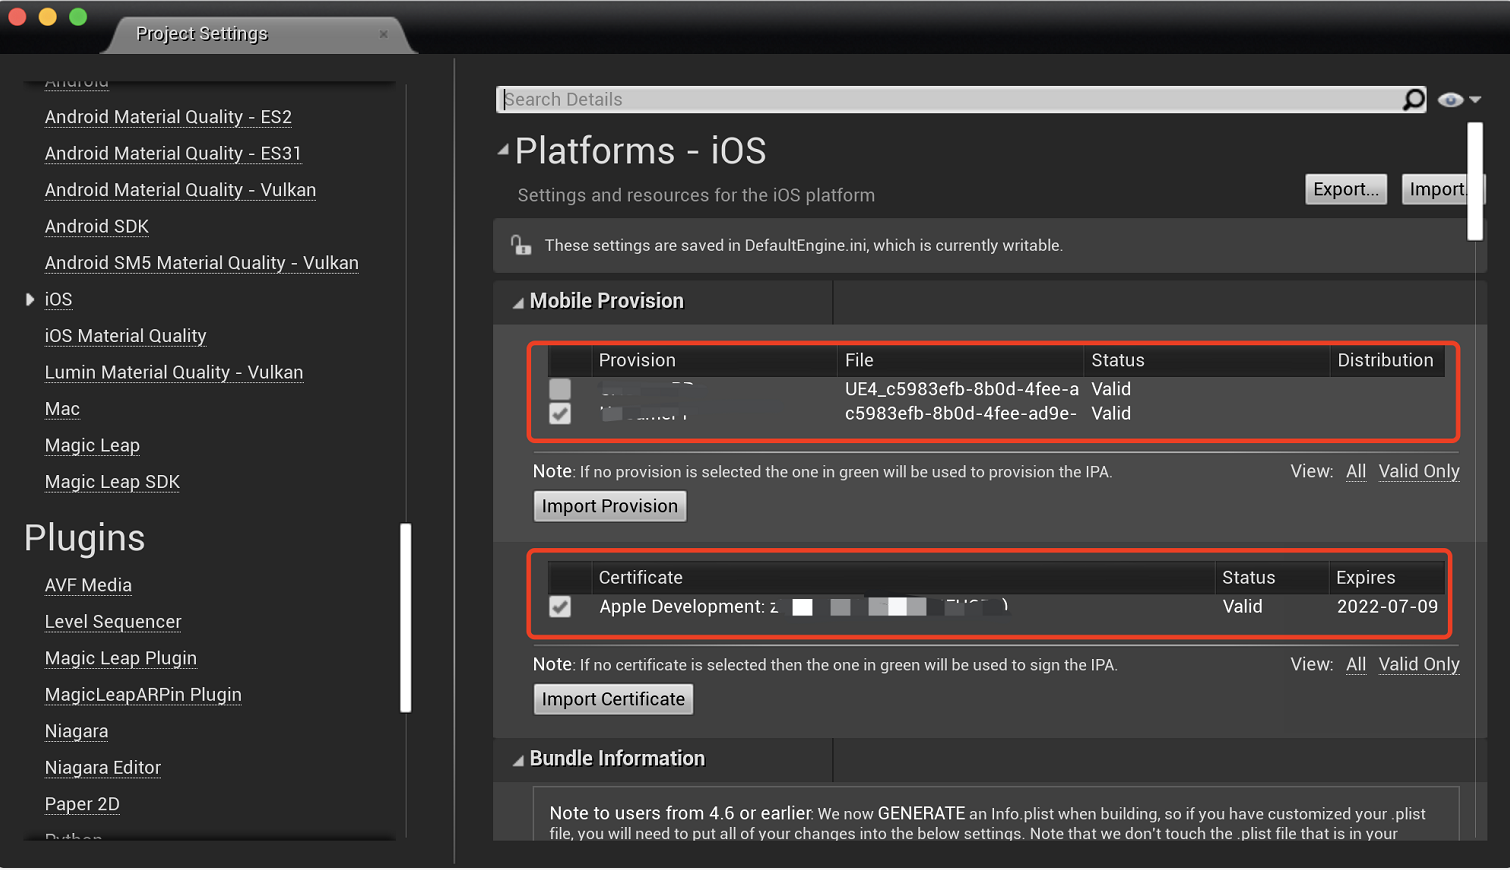Click the lock icon beside DefaultEngine.ini notice
1510x870 pixels.
click(521, 245)
